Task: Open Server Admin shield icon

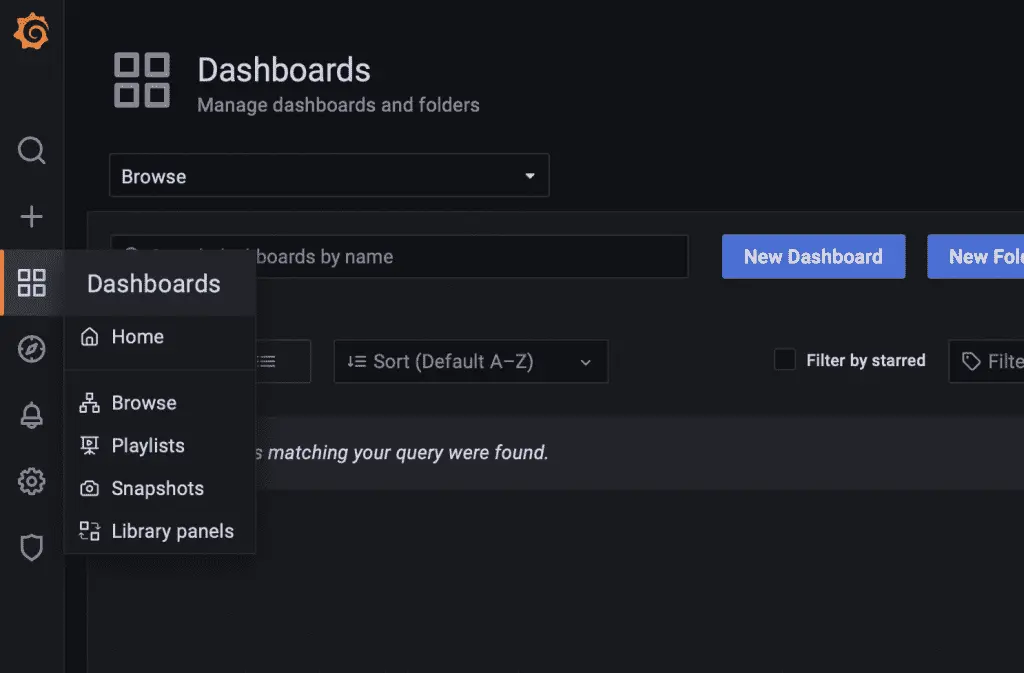Action: point(32,547)
